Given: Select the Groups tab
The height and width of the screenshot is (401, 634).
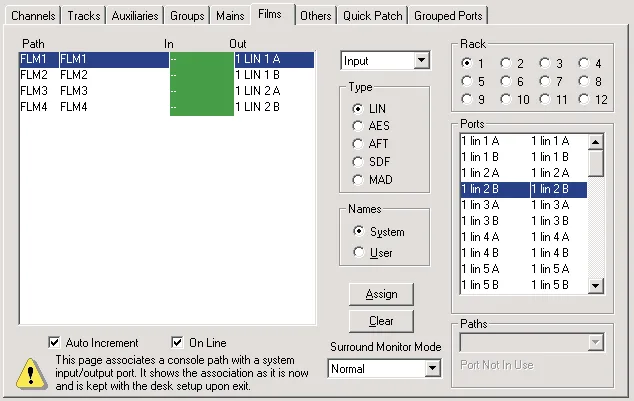Looking at the screenshot, I should (187, 16).
